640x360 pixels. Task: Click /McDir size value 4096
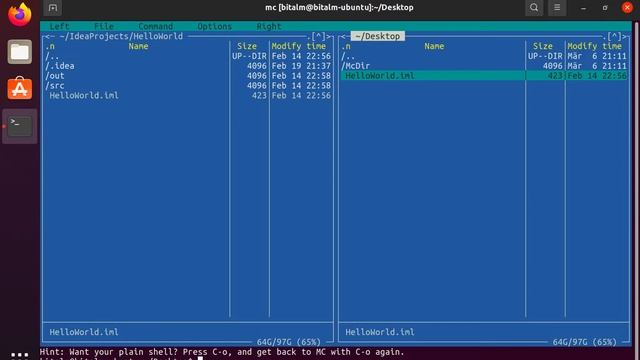553,66
